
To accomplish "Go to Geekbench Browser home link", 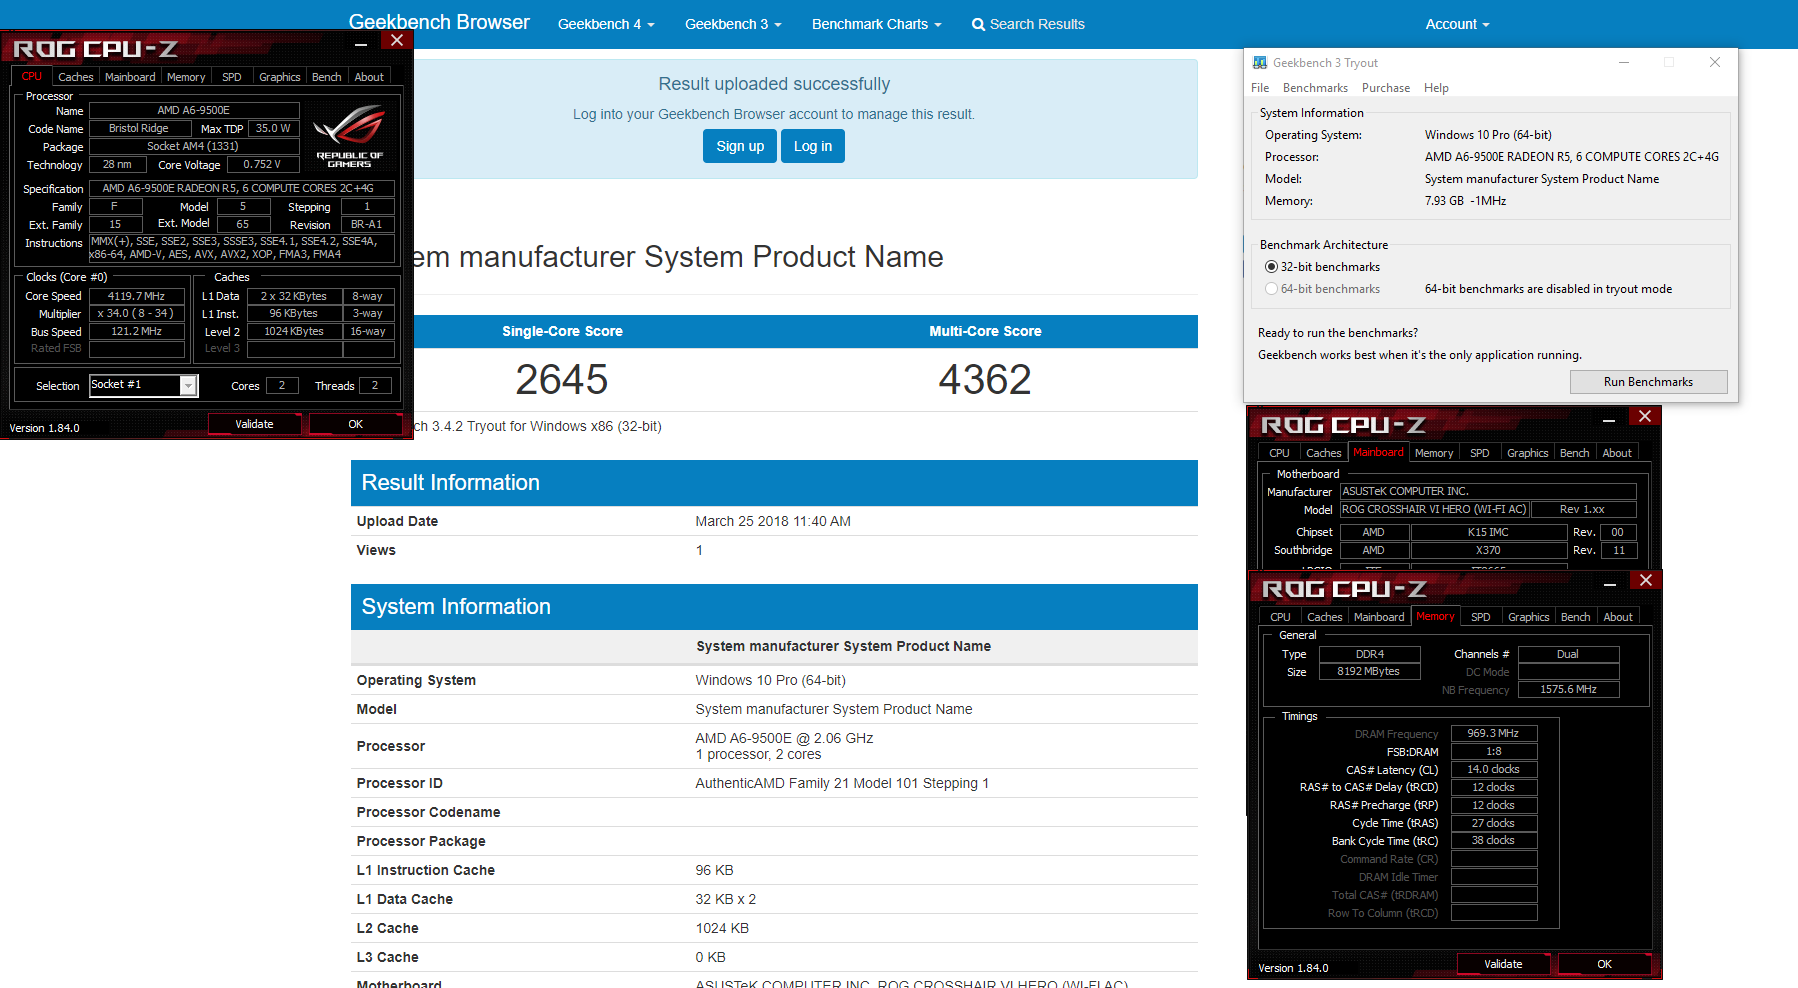I will pos(439,22).
